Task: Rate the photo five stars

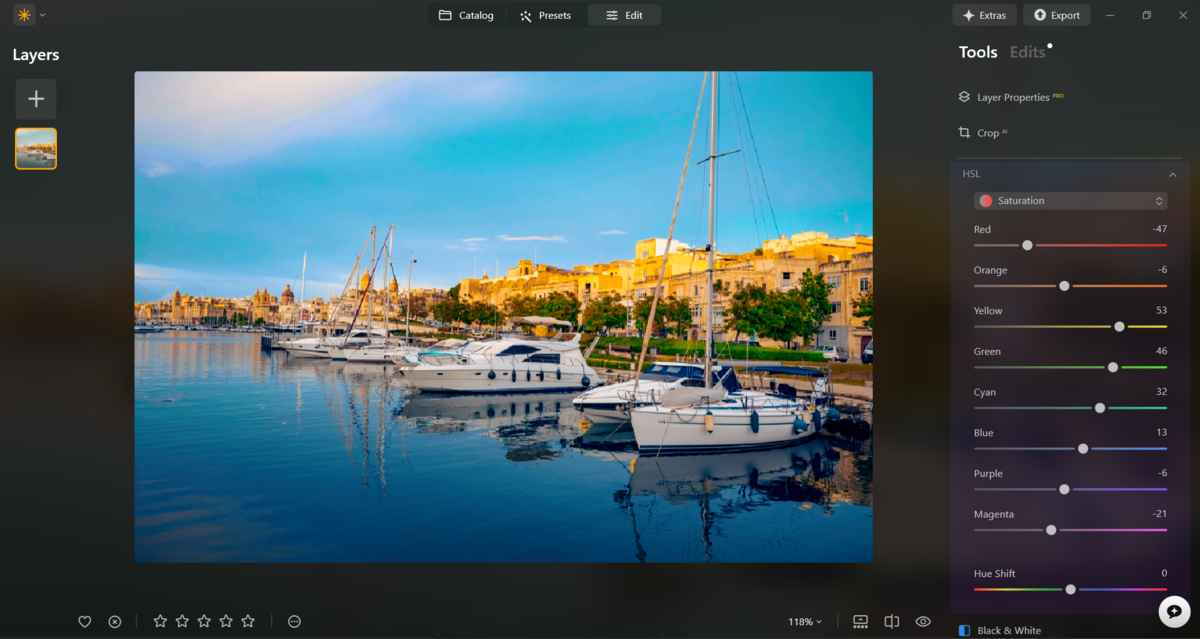Action: [x=248, y=621]
